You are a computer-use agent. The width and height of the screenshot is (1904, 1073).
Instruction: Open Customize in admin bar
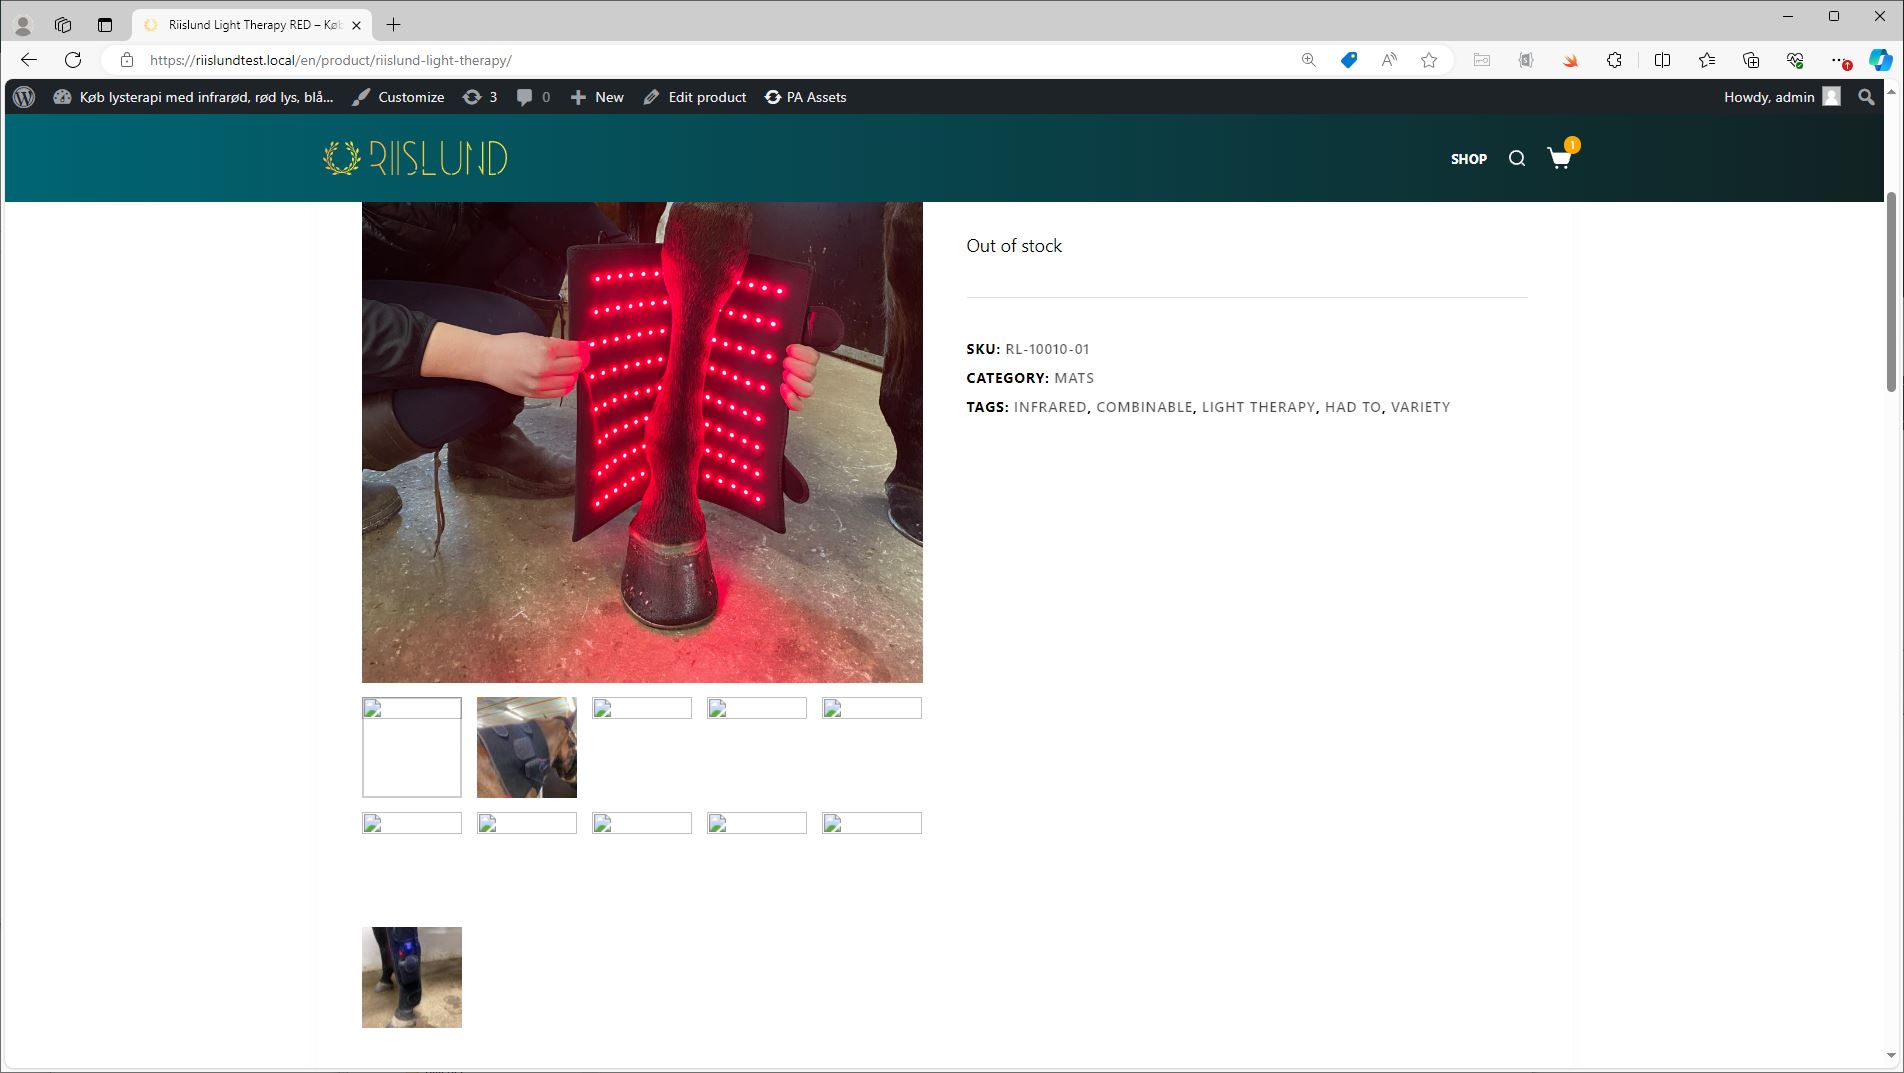(398, 97)
